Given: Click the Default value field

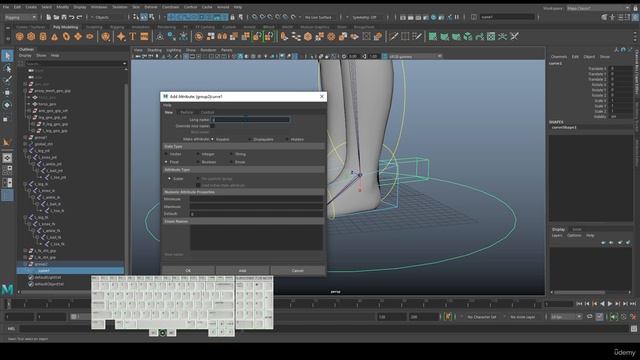Looking at the screenshot, I should [256, 214].
